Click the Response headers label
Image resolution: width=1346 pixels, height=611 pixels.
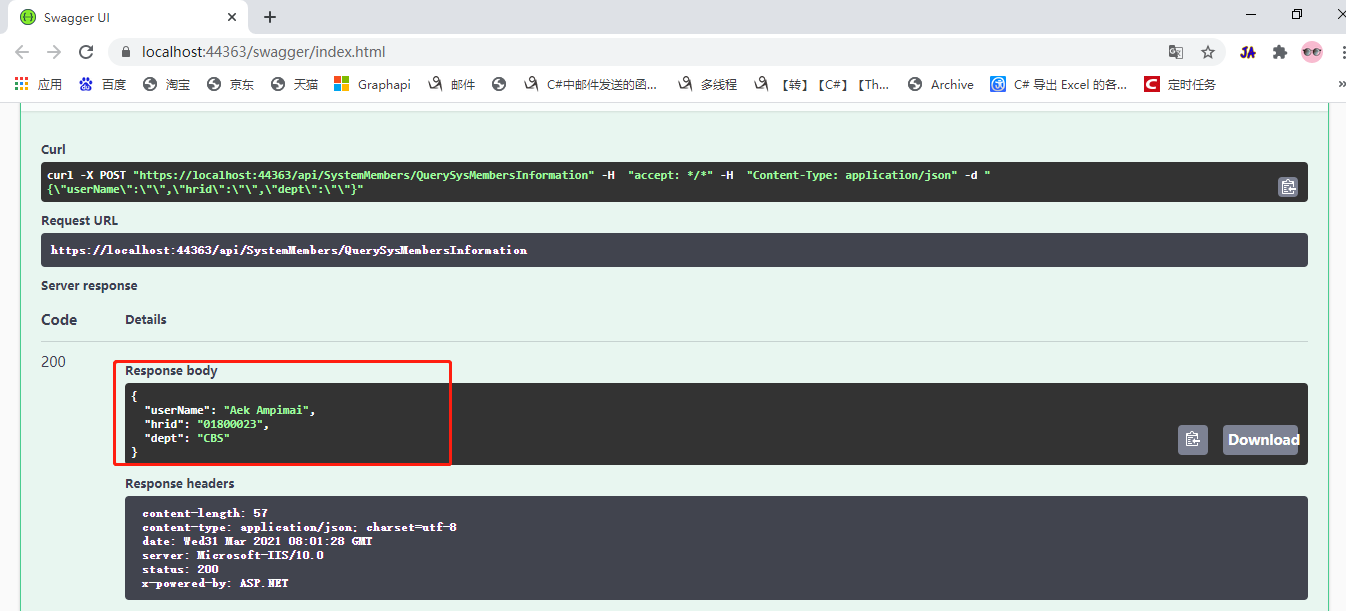click(x=180, y=483)
